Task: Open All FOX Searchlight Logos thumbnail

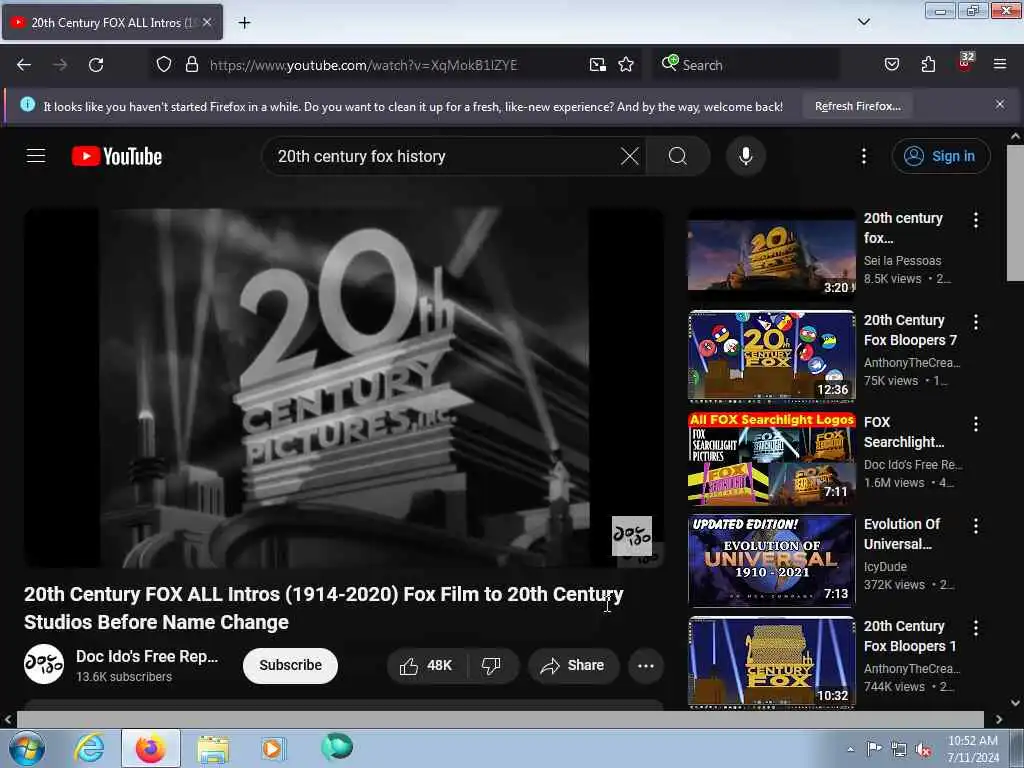Action: 771,457
